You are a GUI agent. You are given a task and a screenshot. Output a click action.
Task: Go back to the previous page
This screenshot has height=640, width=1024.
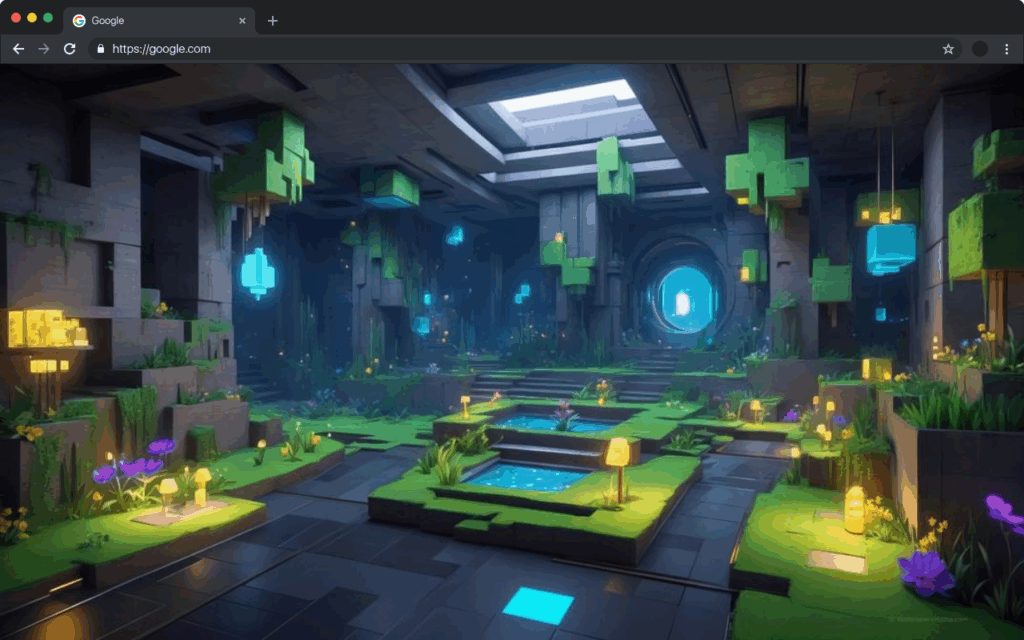tap(18, 49)
